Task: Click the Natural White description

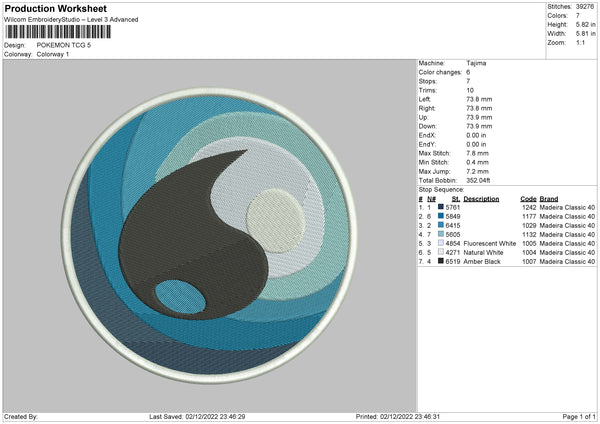Action: 483,253
